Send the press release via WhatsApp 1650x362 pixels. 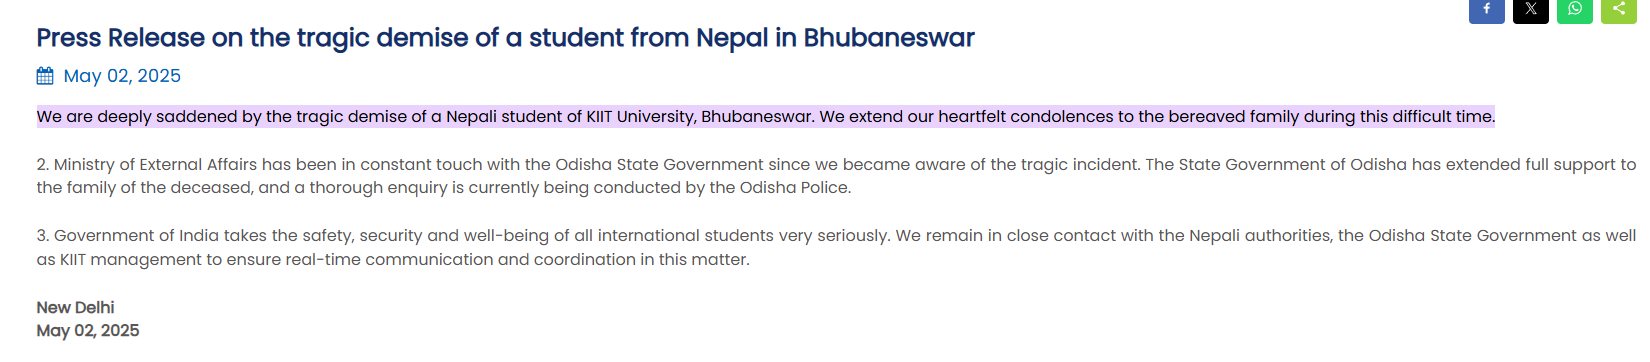(1574, 9)
